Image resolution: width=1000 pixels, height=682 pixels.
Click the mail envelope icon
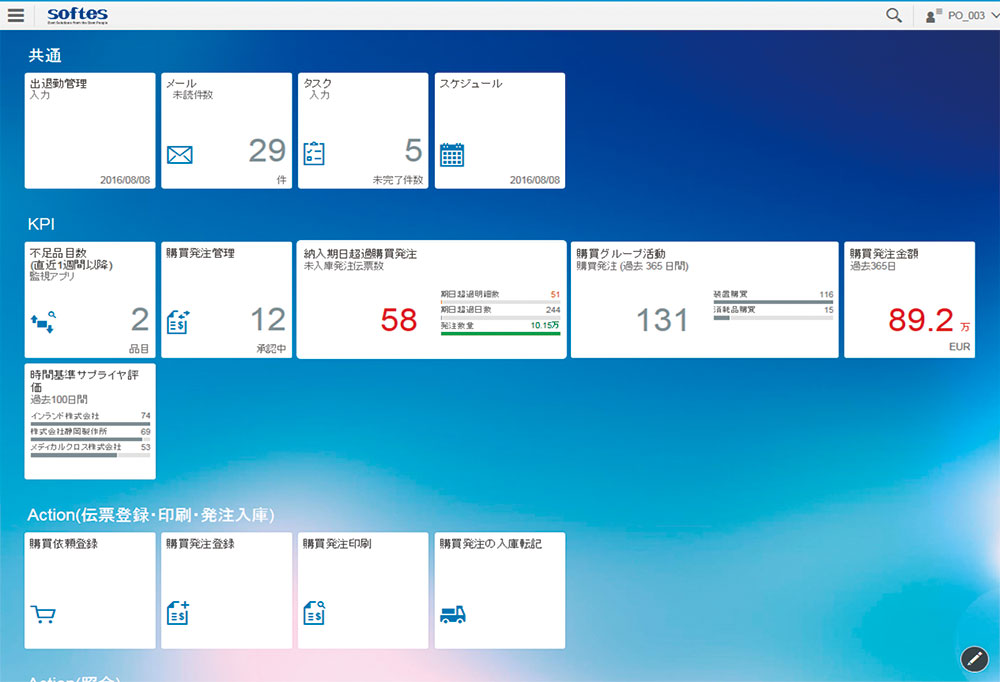(179, 155)
